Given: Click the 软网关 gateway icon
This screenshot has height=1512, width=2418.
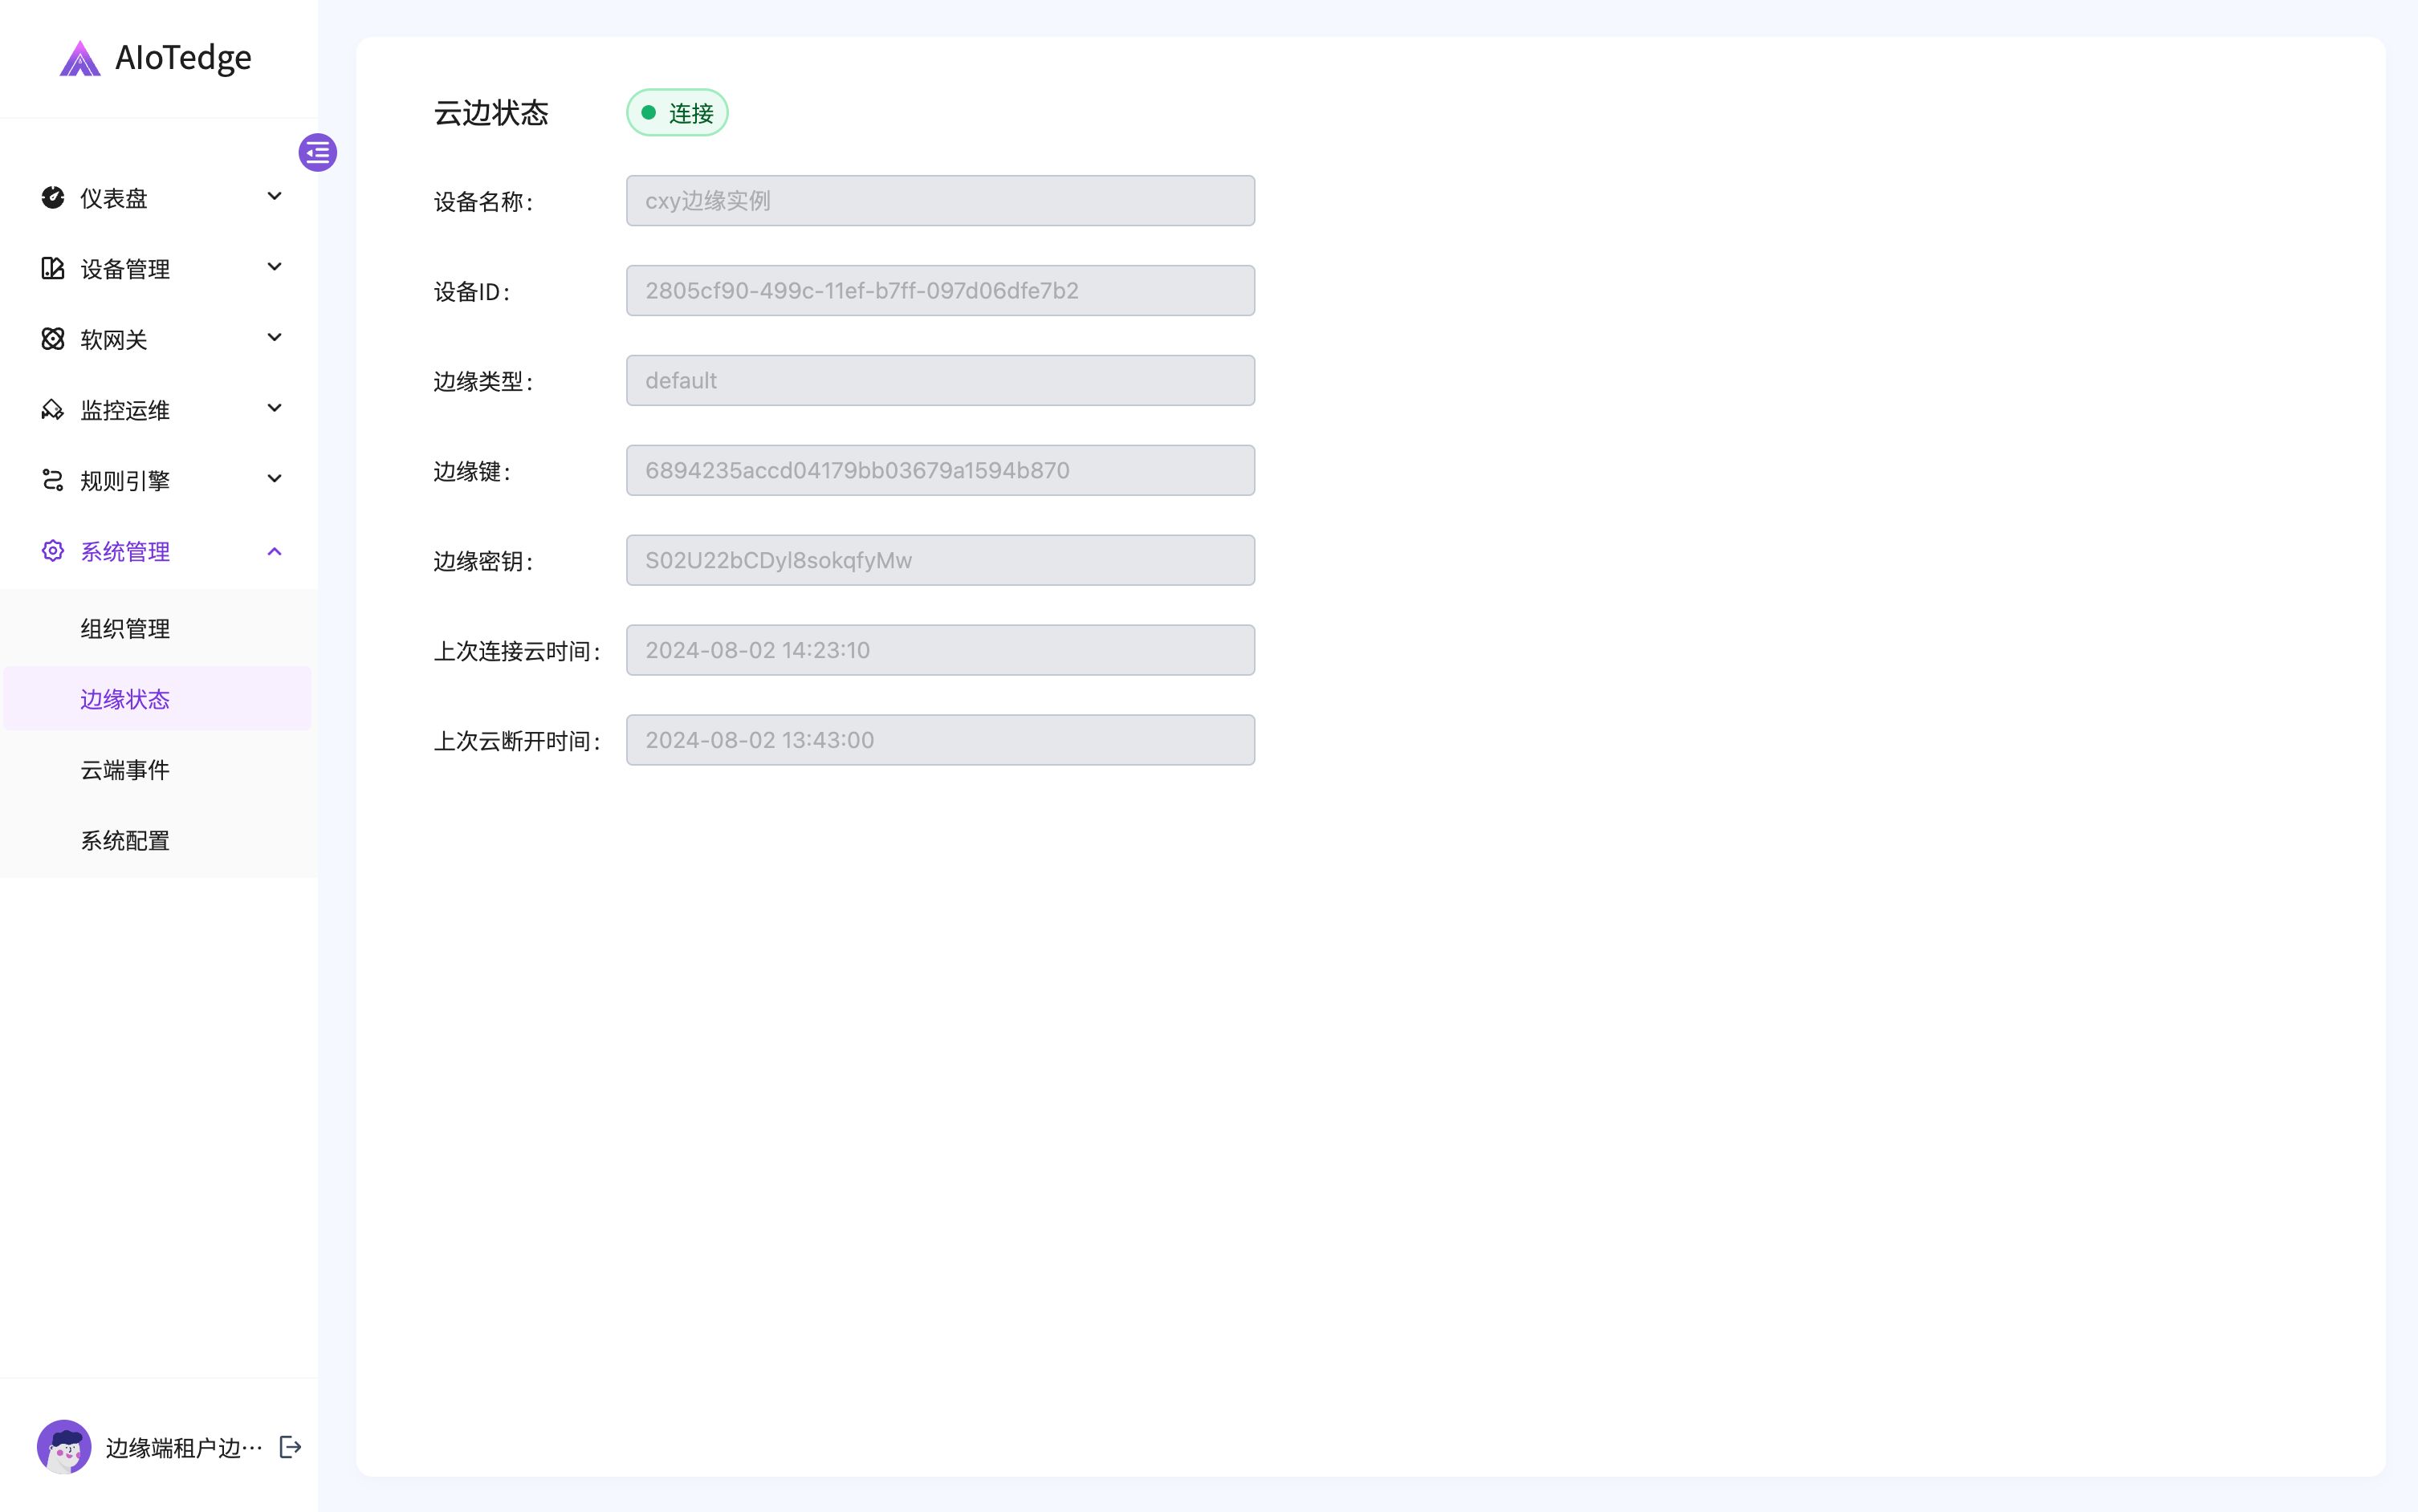Looking at the screenshot, I should point(53,339).
